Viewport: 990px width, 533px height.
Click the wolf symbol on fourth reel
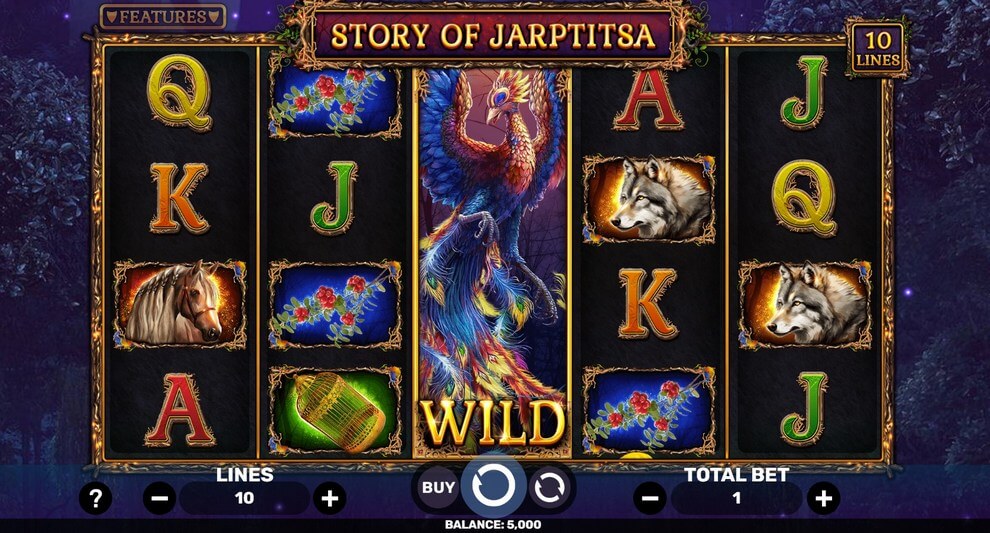pyautogui.click(x=649, y=199)
